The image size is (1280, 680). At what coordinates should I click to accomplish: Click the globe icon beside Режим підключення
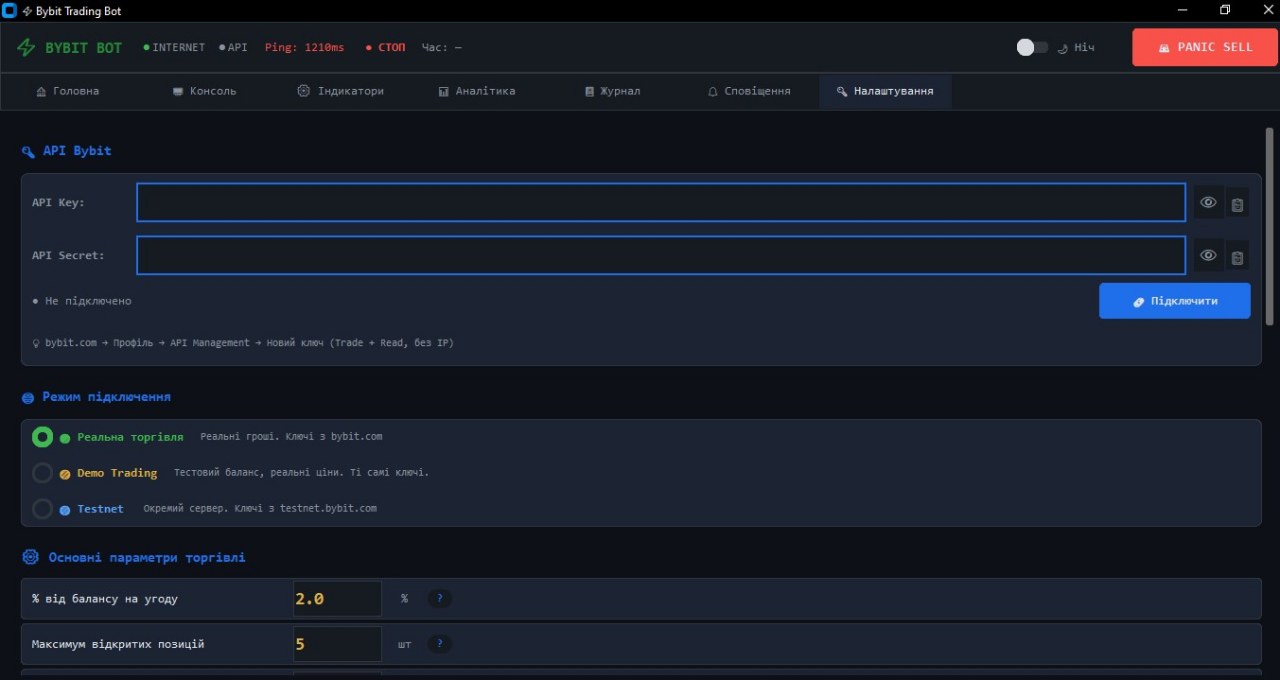coord(28,398)
